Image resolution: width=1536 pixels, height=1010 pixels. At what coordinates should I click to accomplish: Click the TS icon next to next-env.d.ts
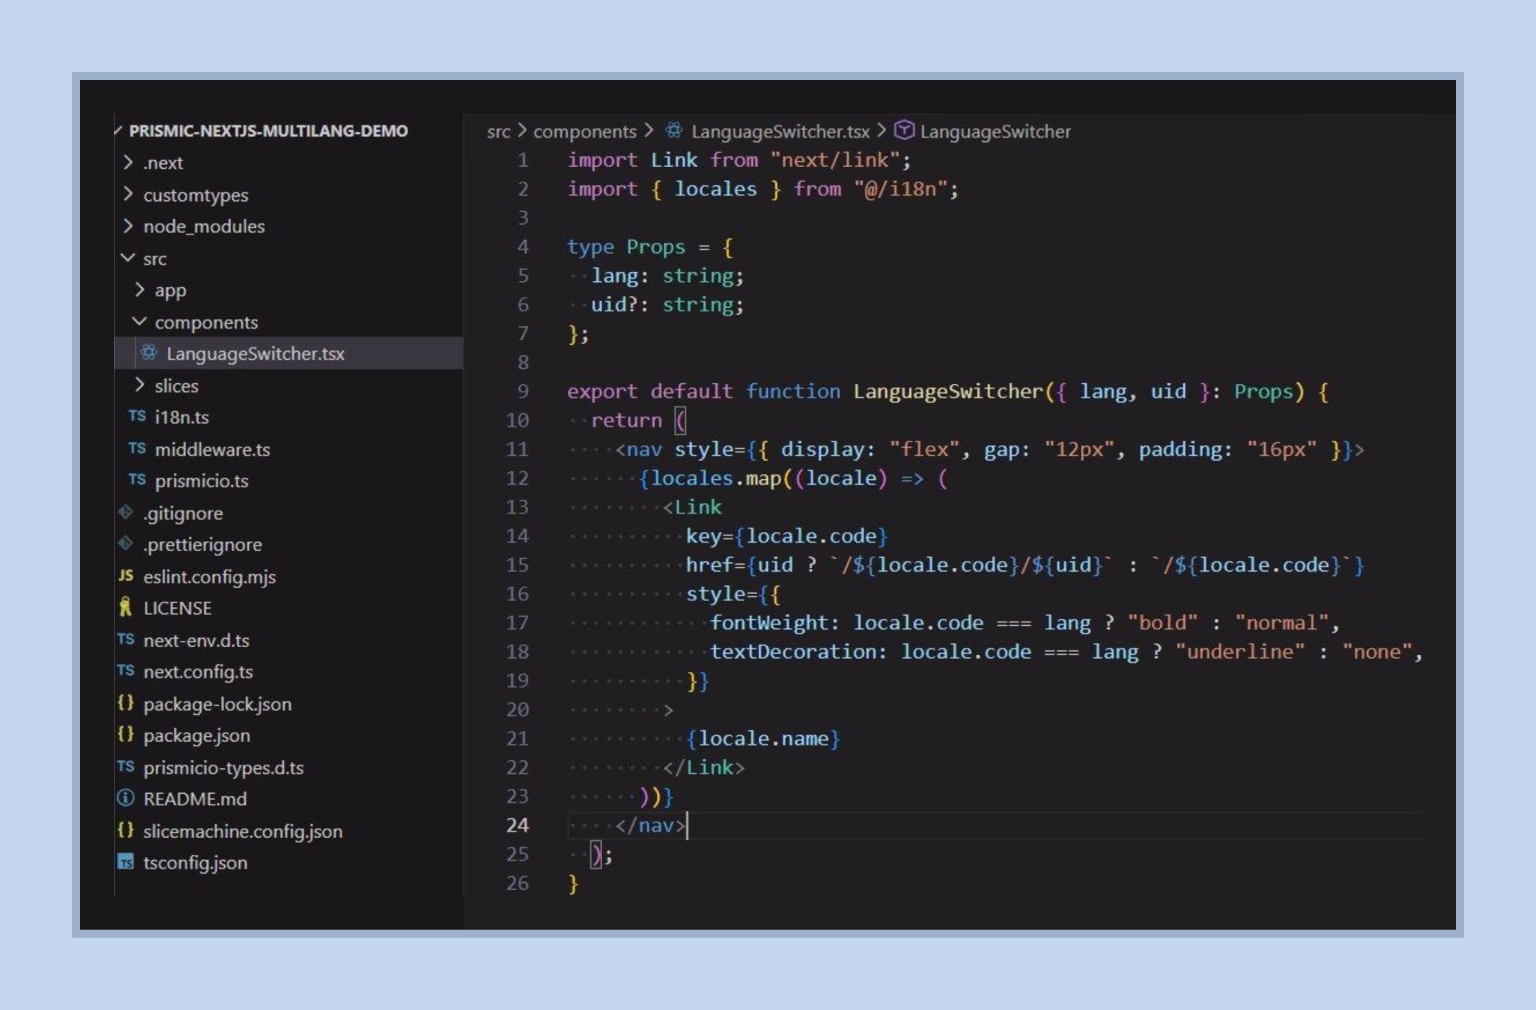[x=126, y=639]
